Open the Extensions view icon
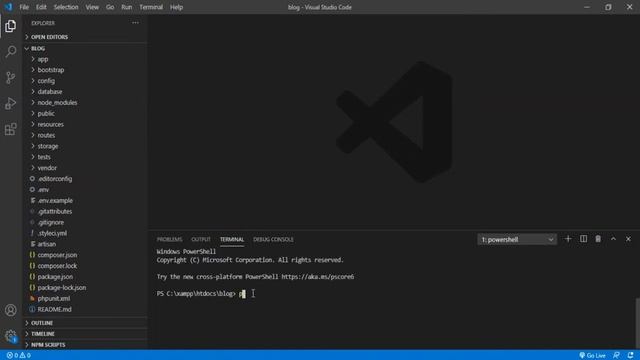 click(x=11, y=129)
